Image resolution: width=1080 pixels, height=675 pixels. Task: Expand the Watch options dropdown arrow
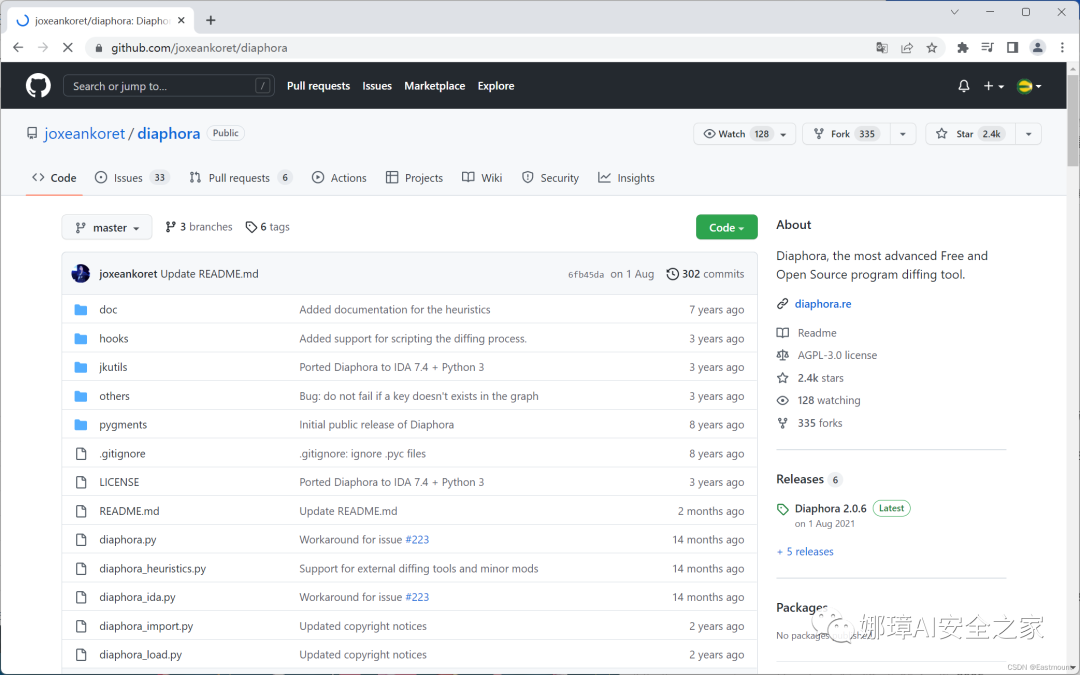click(x=784, y=134)
